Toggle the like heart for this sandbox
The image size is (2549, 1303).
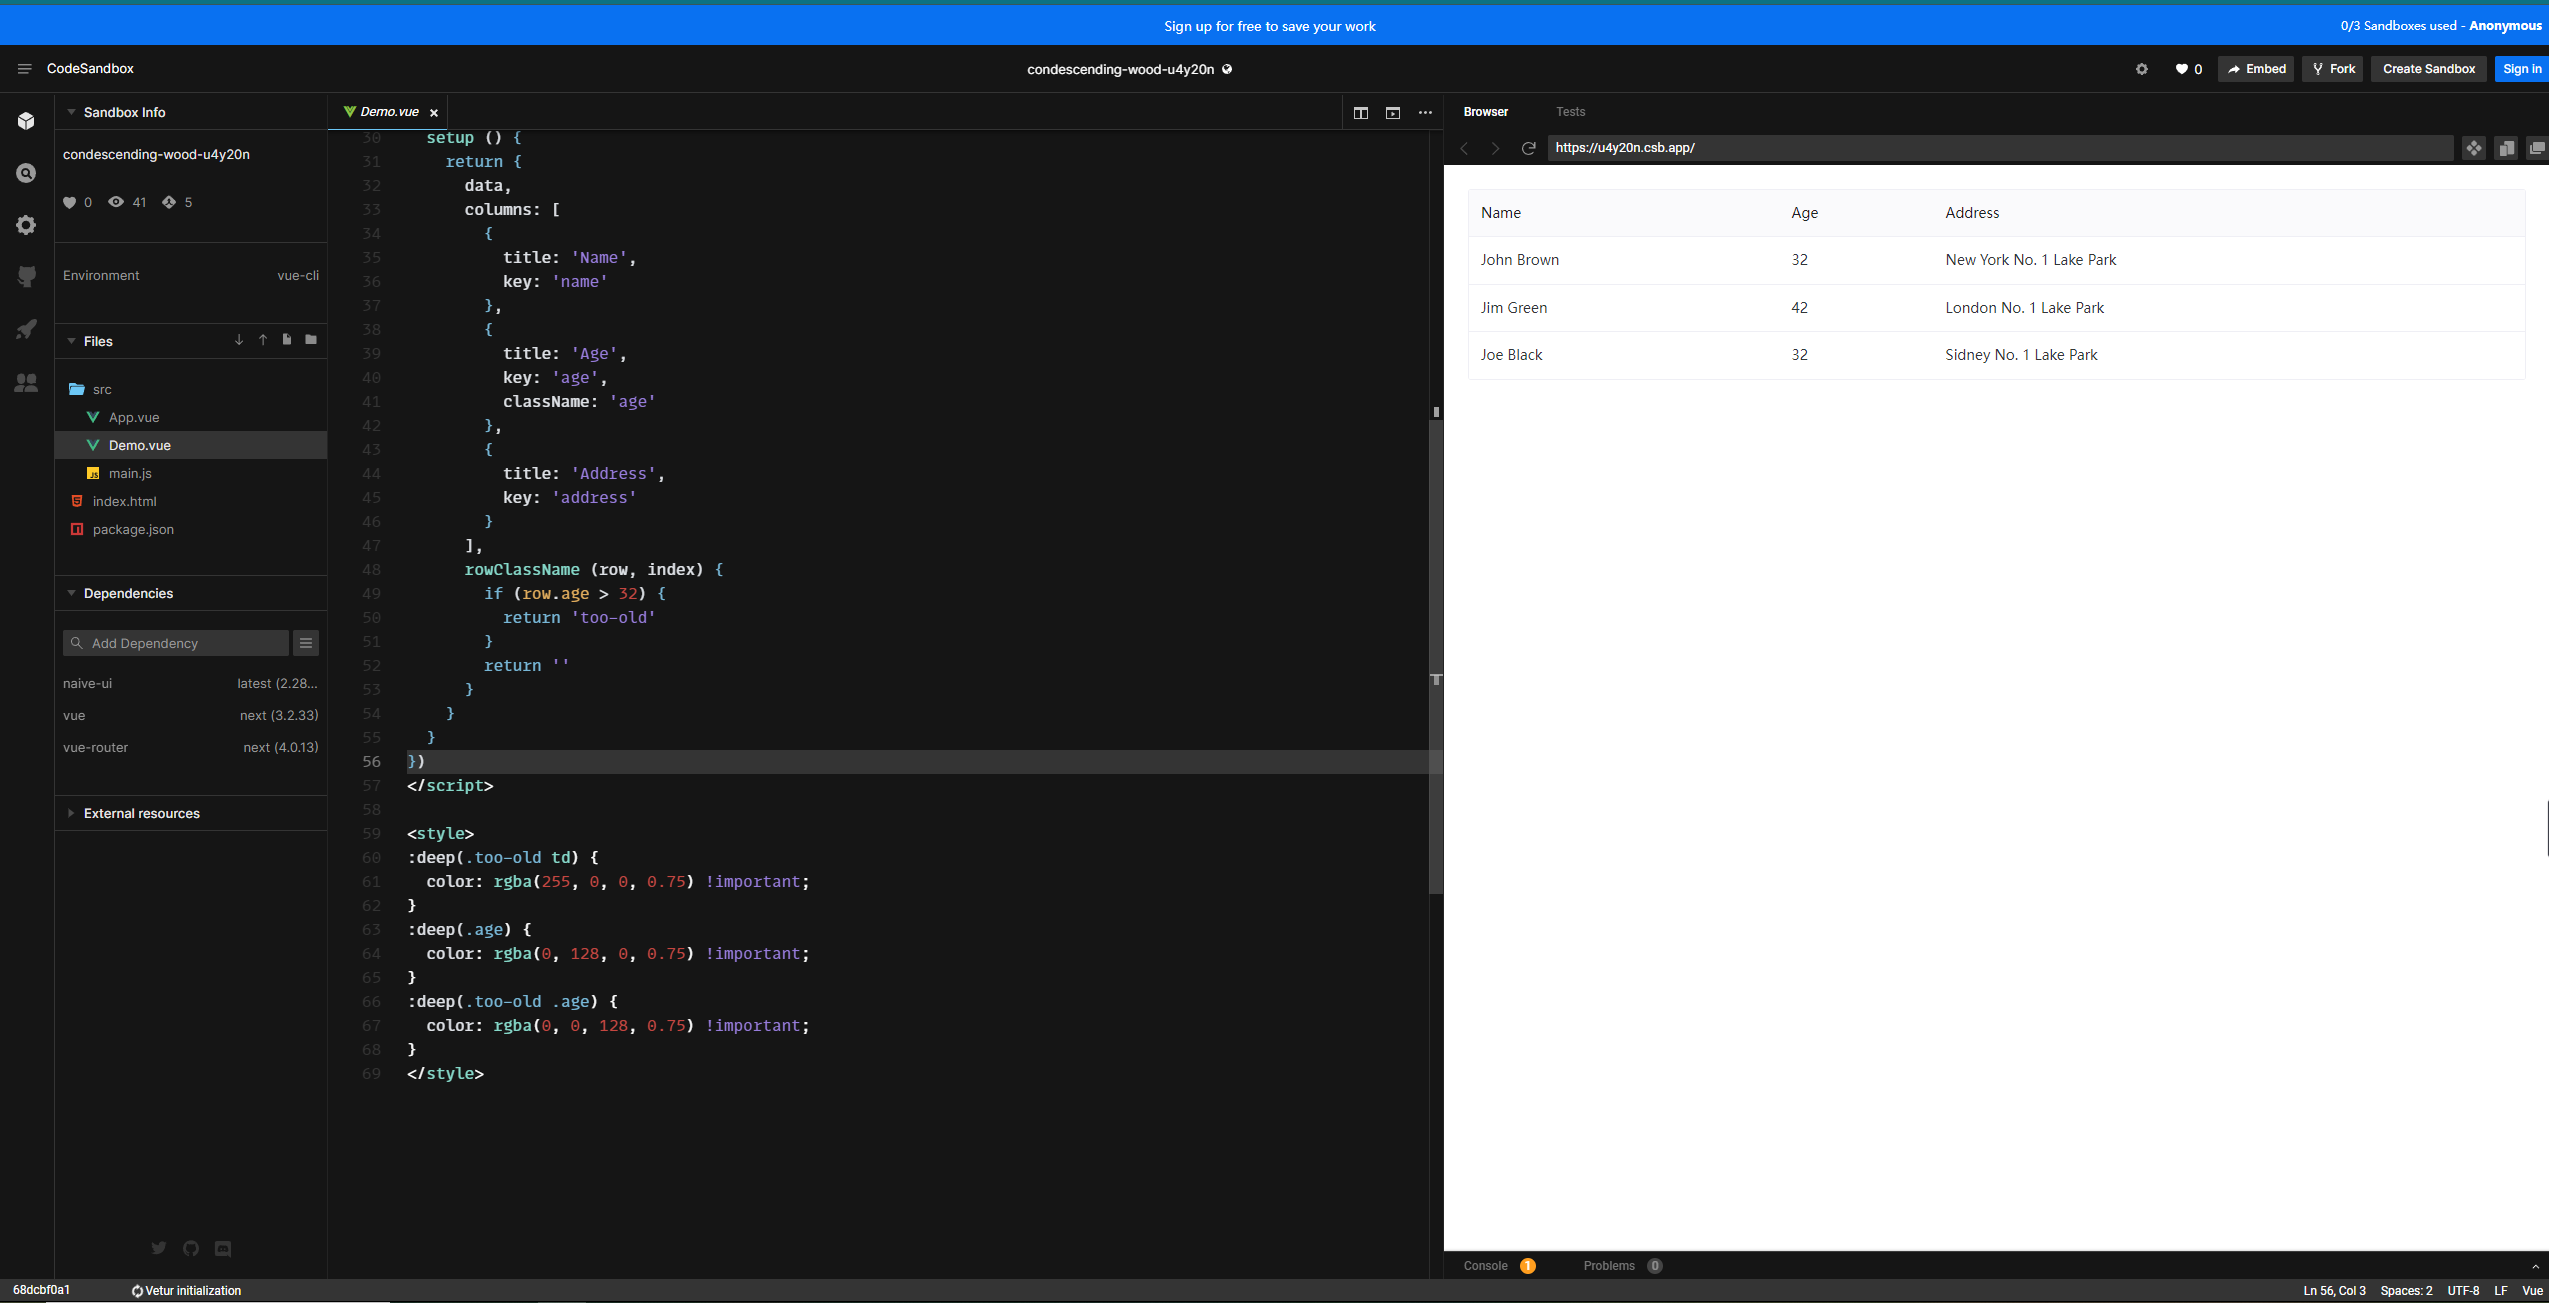click(x=2181, y=68)
